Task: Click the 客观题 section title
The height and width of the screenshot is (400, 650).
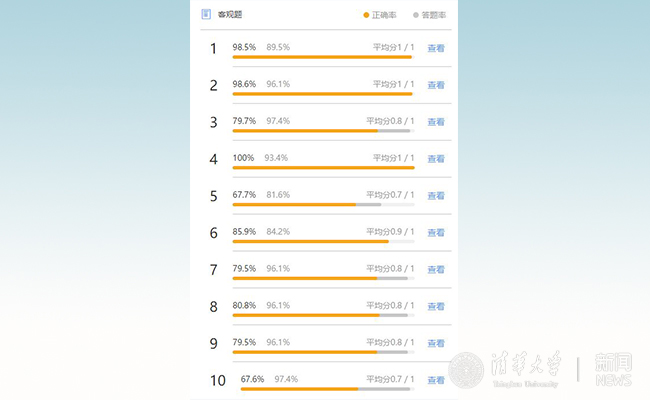Action: pos(230,15)
